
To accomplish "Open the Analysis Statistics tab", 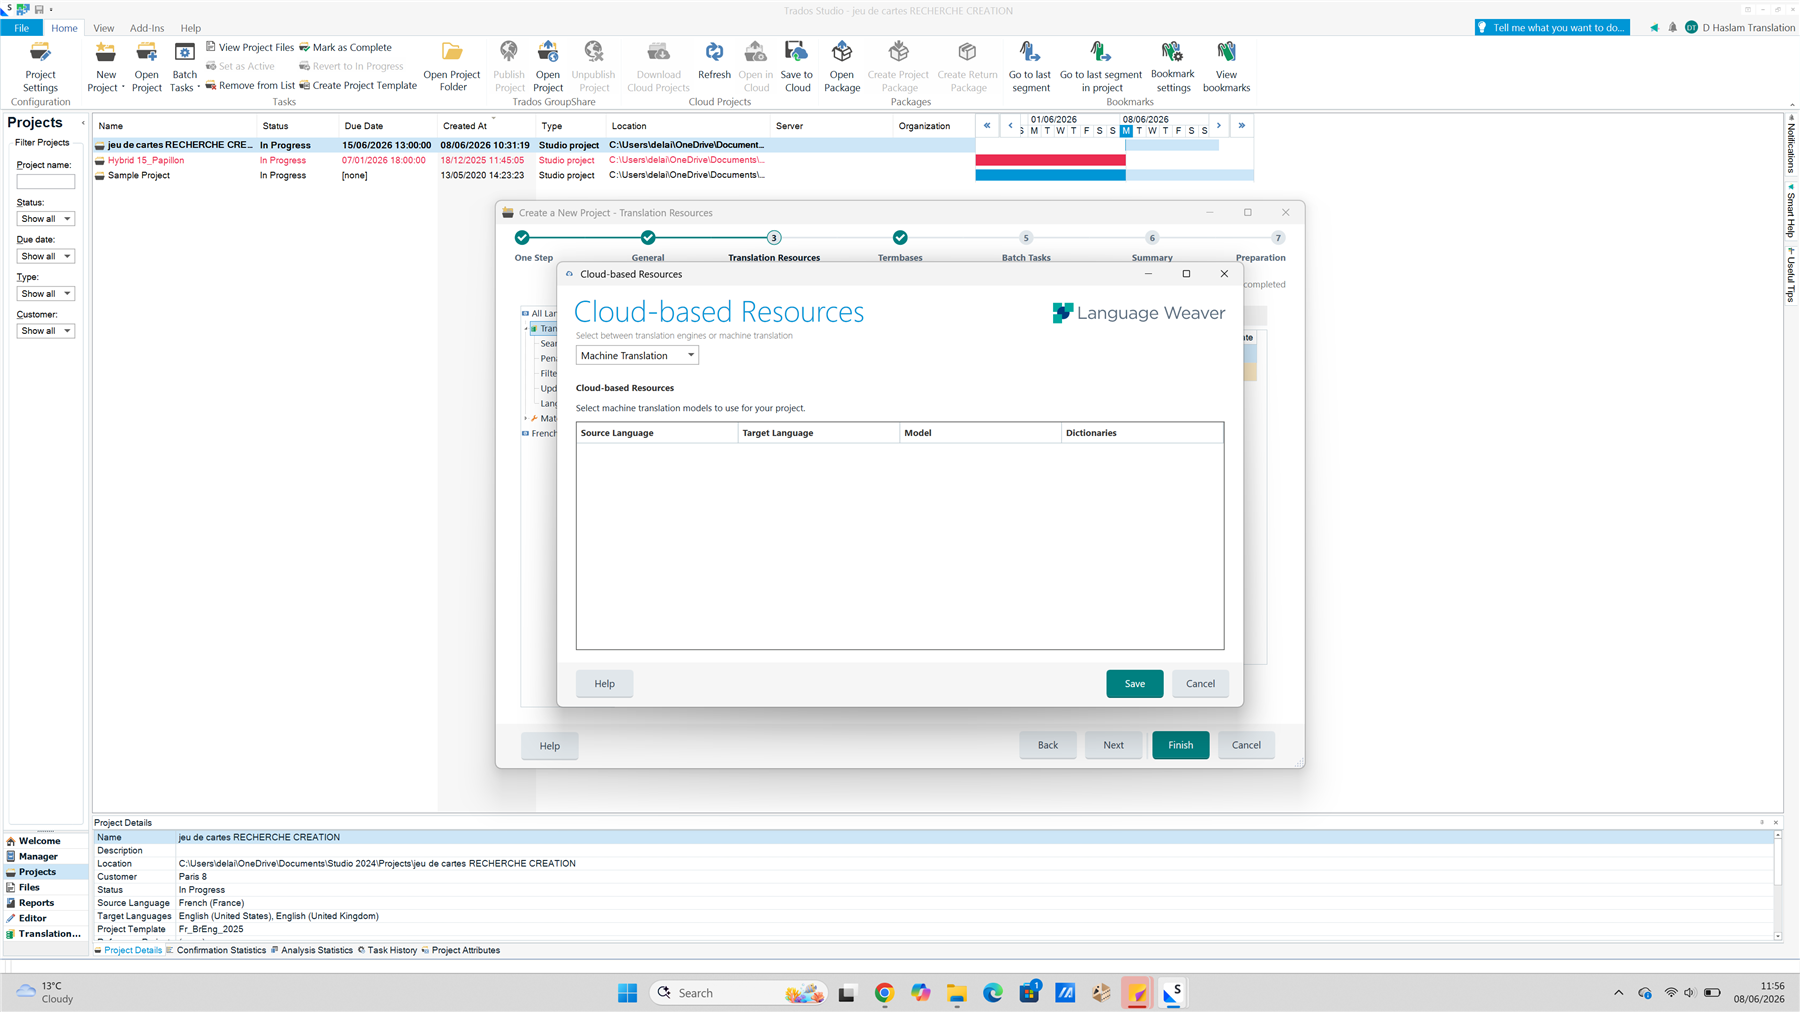I will click(x=312, y=950).
